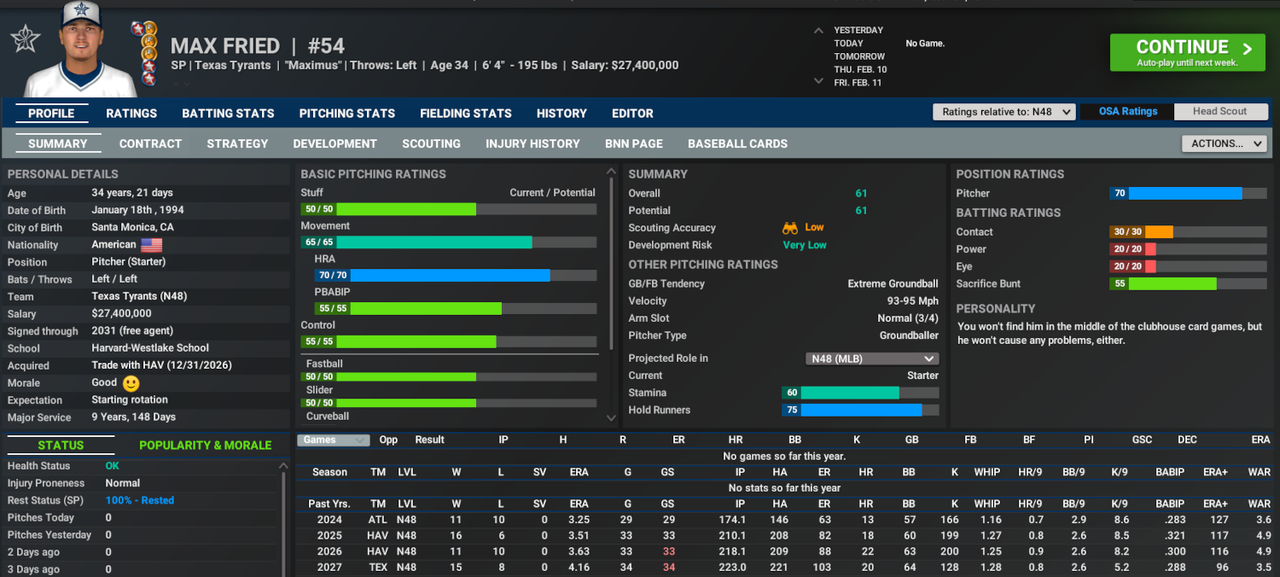
Task: Click the 2027 TEX season row
Action: [x=788, y=566]
